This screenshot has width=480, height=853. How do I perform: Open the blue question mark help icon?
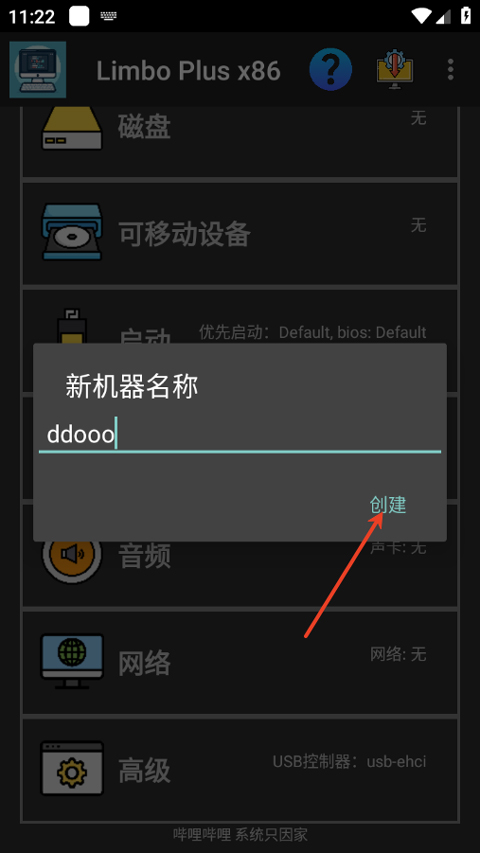click(x=330, y=69)
